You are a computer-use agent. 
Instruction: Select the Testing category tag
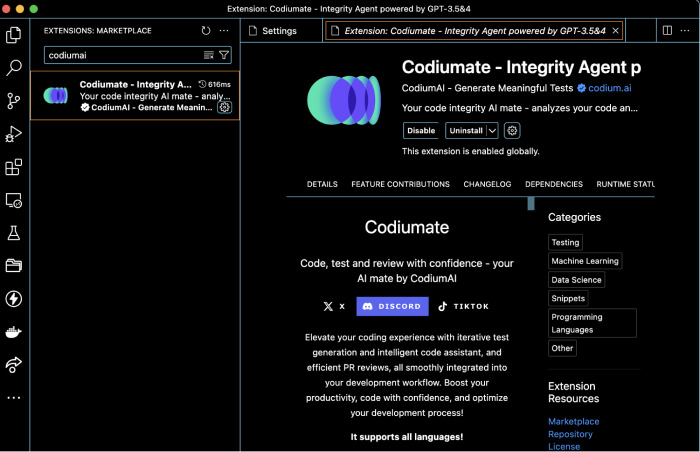[565, 242]
